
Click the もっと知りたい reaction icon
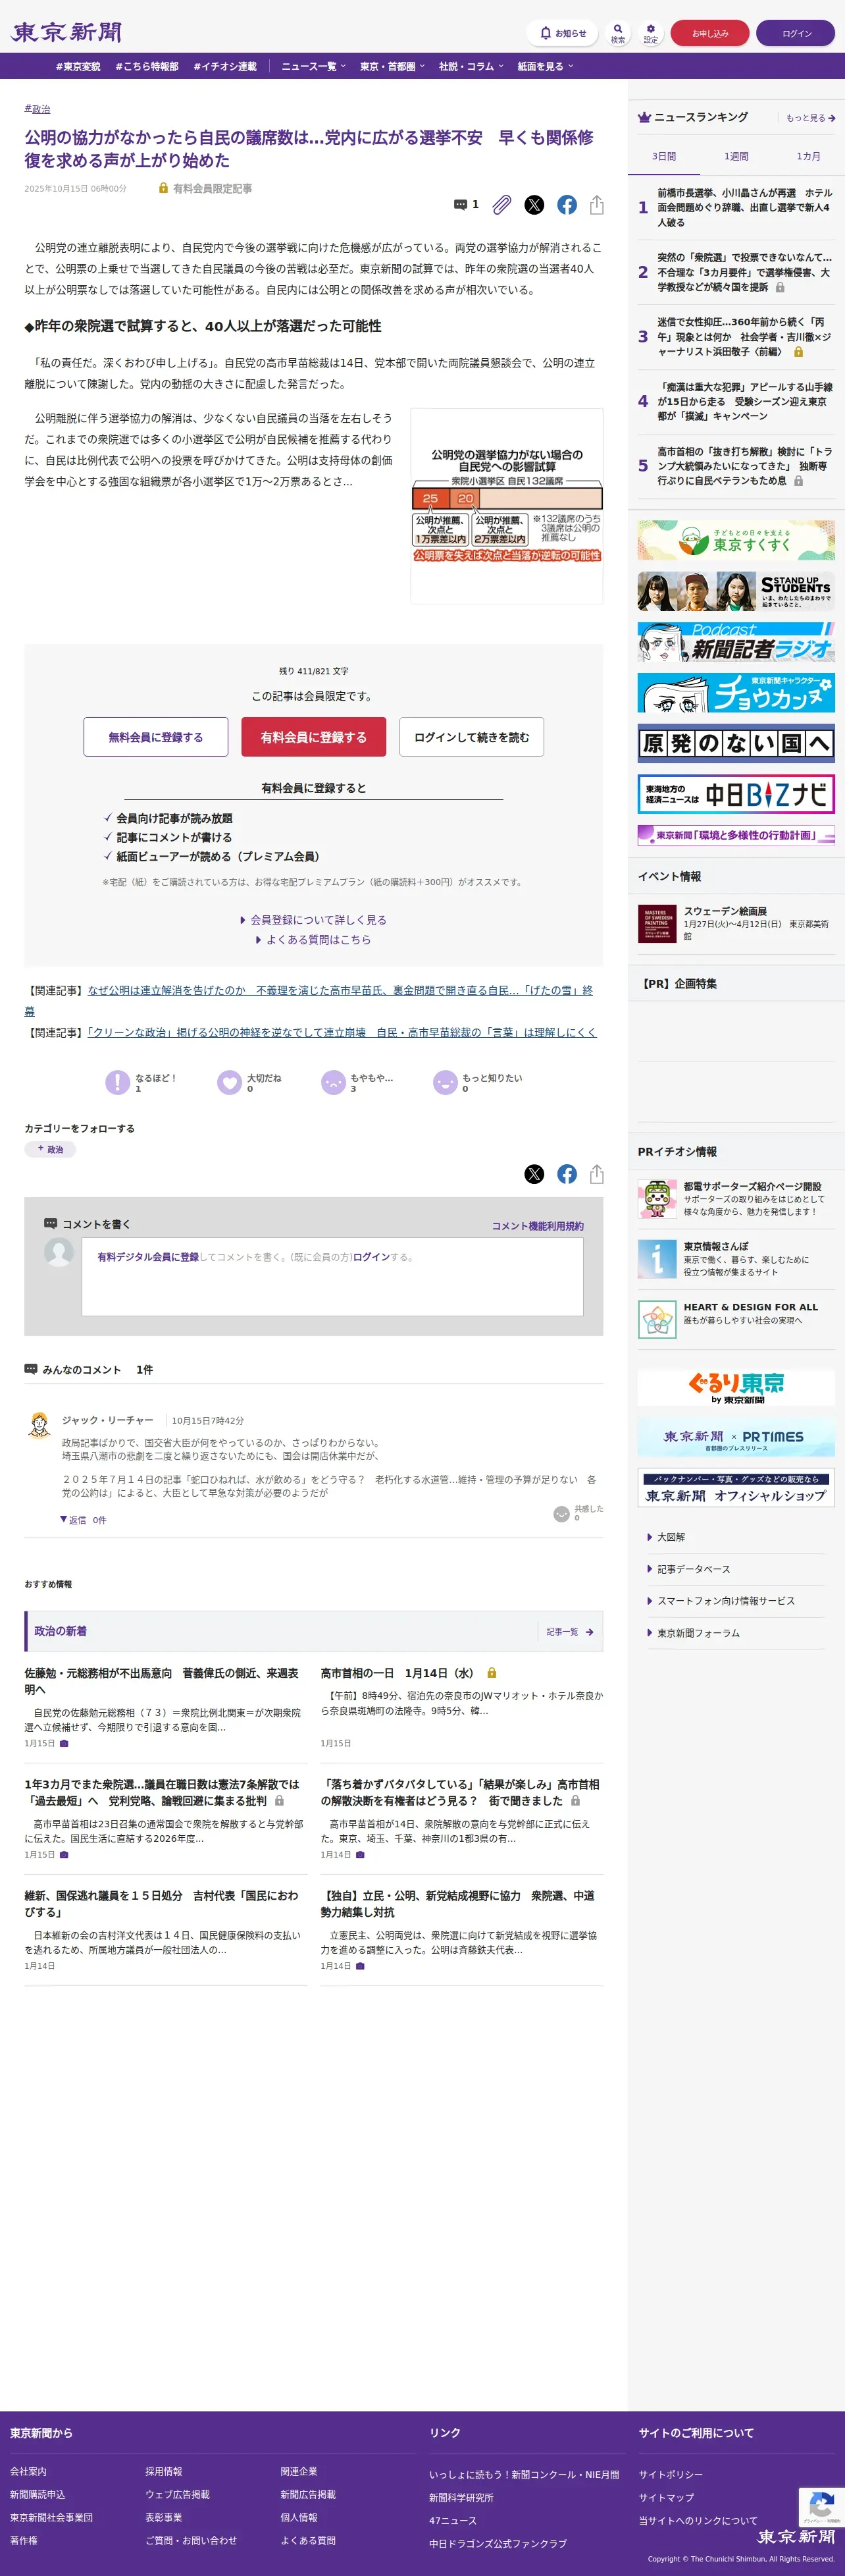click(445, 1082)
